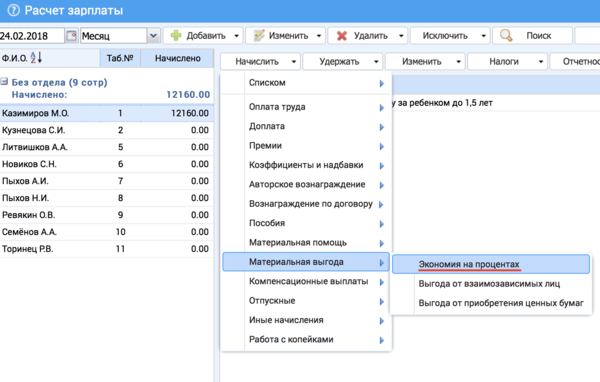This screenshot has width=600, height=382.
Task: Open Удалить dropdown arrow
Action: tap(401, 36)
